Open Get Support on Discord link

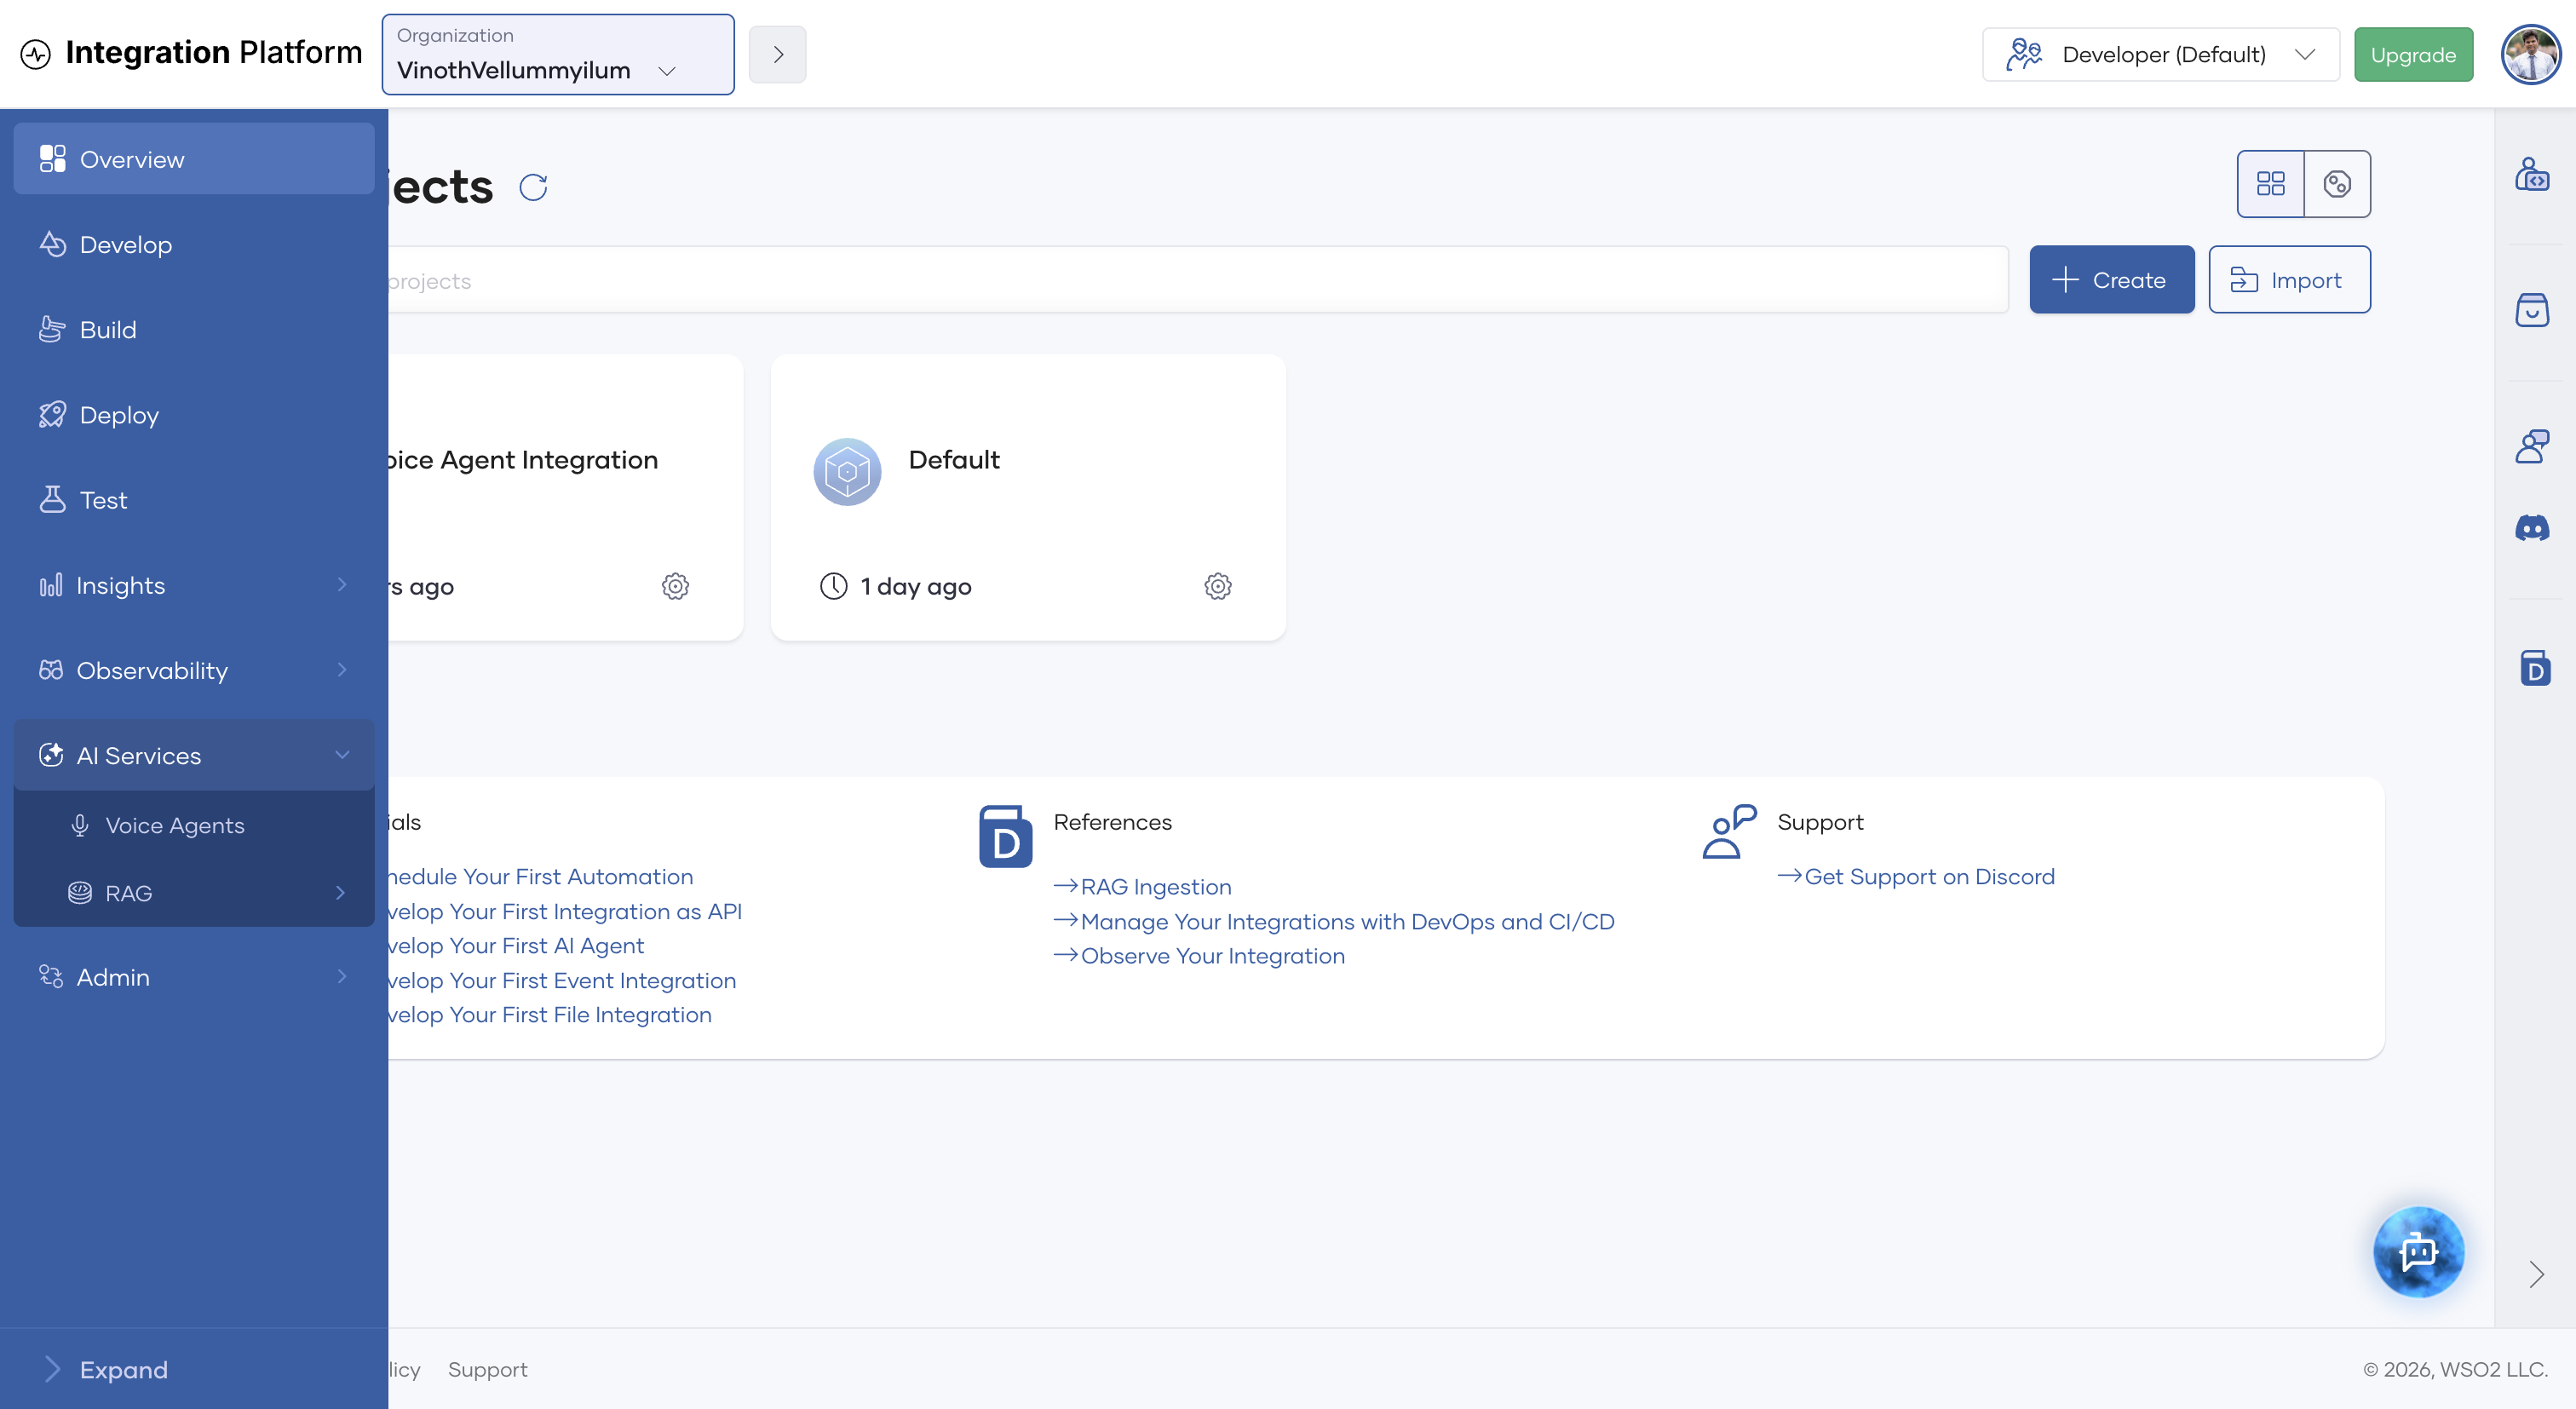pos(1916,876)
